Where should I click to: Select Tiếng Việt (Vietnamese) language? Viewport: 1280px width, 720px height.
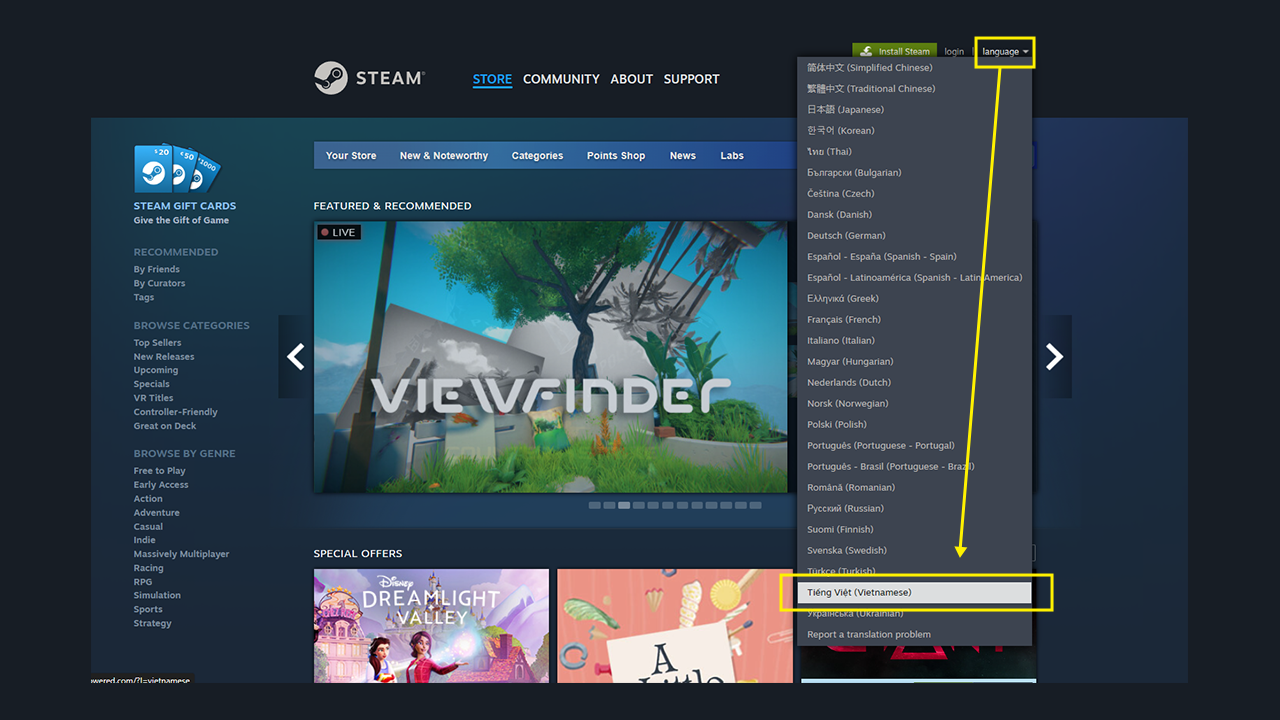coord(915,593)
